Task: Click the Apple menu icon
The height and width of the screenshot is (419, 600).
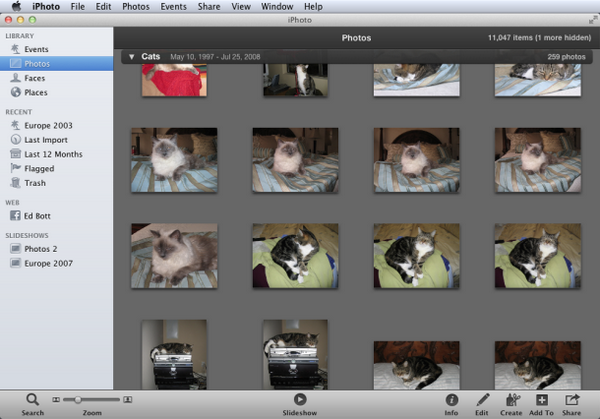Action: [x=16, y=7]
